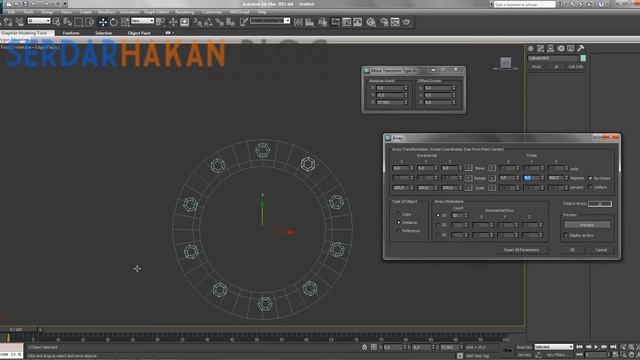Open Select by Name tool
The width and height of the screenshot is (640, 360).
coord(67,22)
